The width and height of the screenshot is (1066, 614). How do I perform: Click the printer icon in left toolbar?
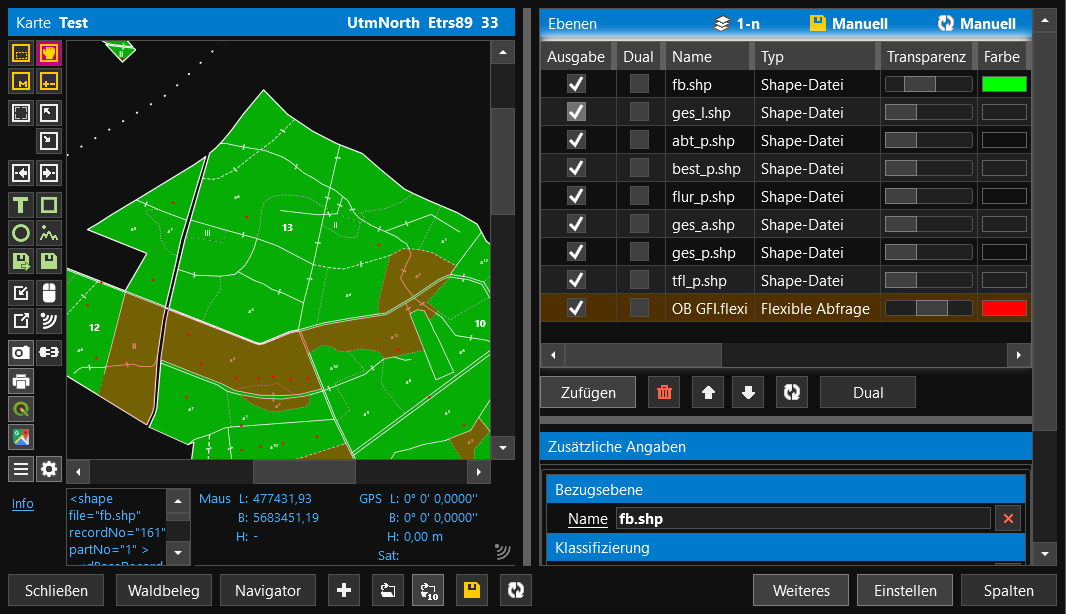click(20, 380)
